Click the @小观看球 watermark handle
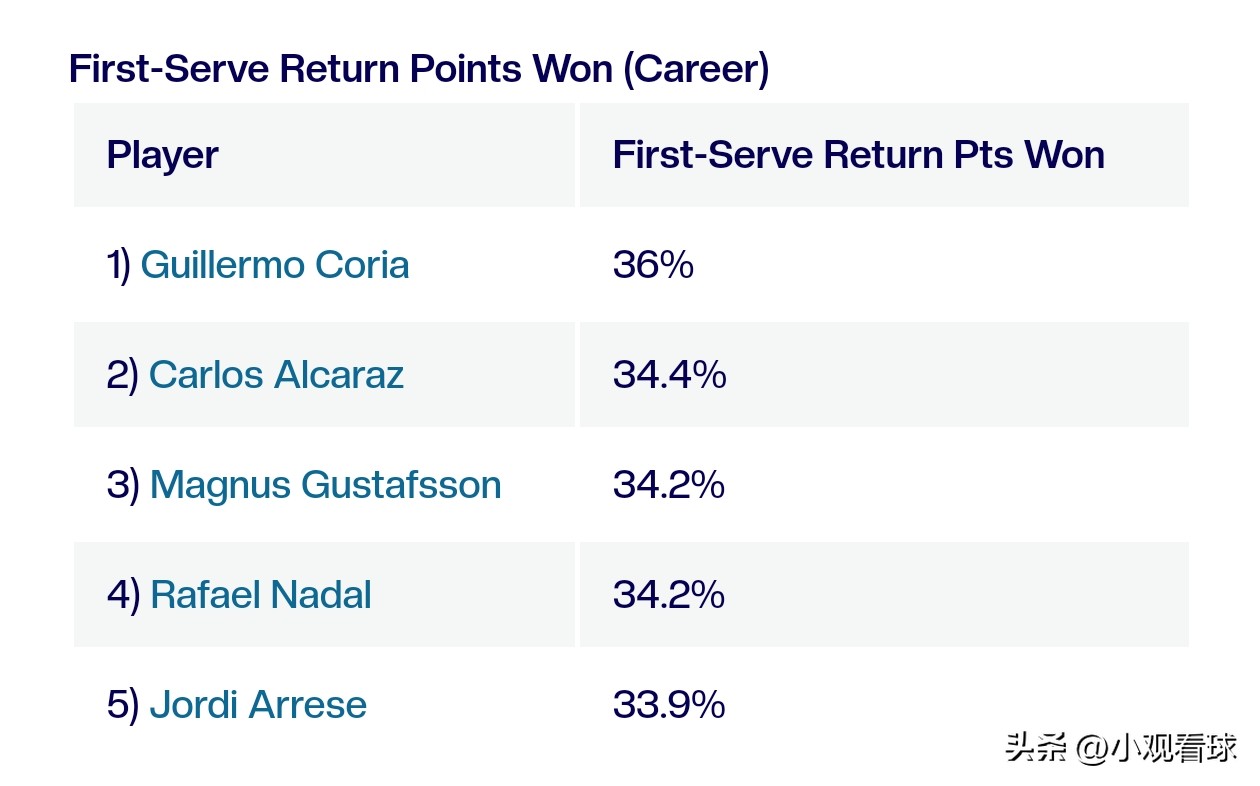The width and height of the screenshot is (1260, 786). point(1157,748)
